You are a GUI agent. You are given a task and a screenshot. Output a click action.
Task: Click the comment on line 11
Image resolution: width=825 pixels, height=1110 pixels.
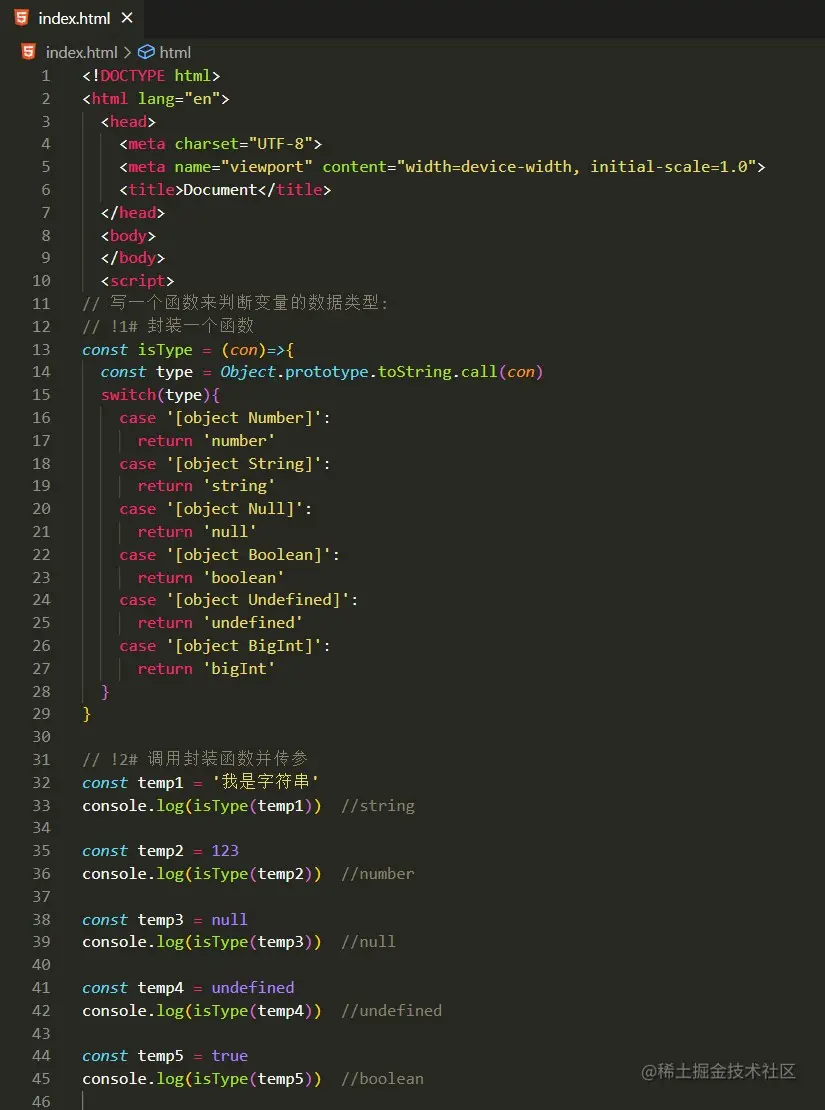point(236,304)
